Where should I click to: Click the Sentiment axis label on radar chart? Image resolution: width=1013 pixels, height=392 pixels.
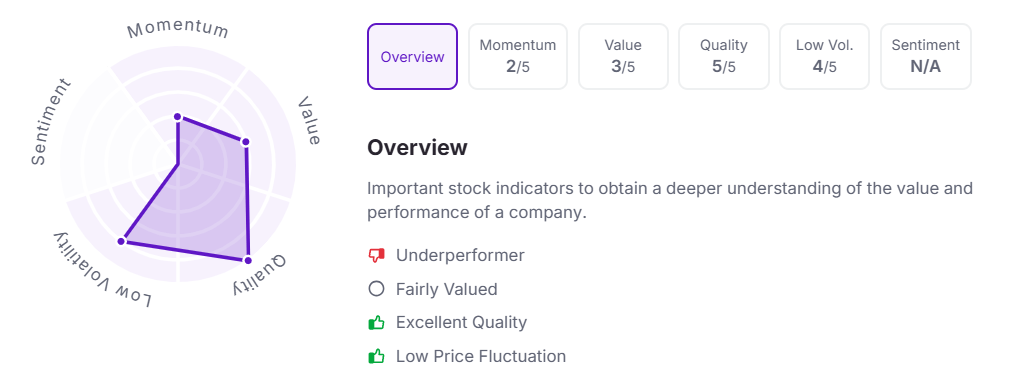point(50,121)
